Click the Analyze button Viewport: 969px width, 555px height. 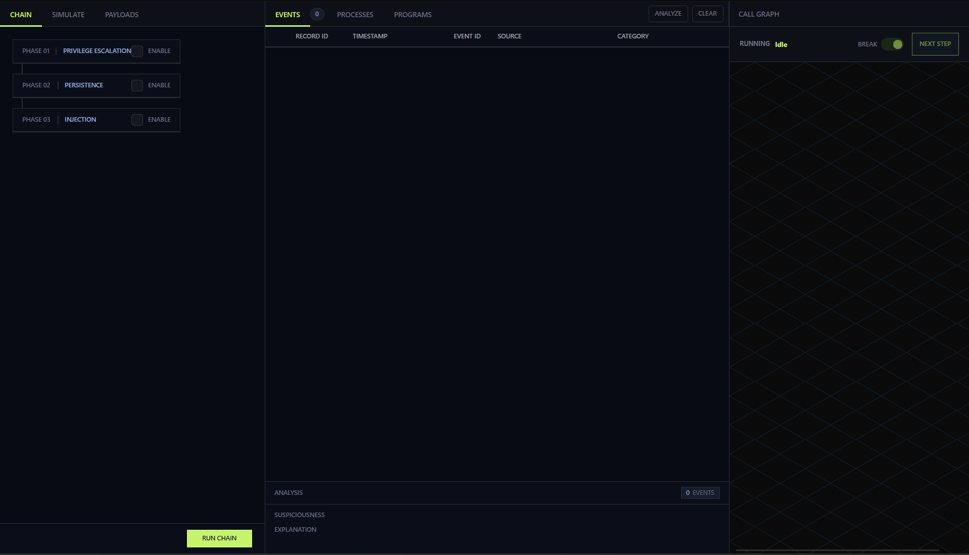(x=668, y=14)
